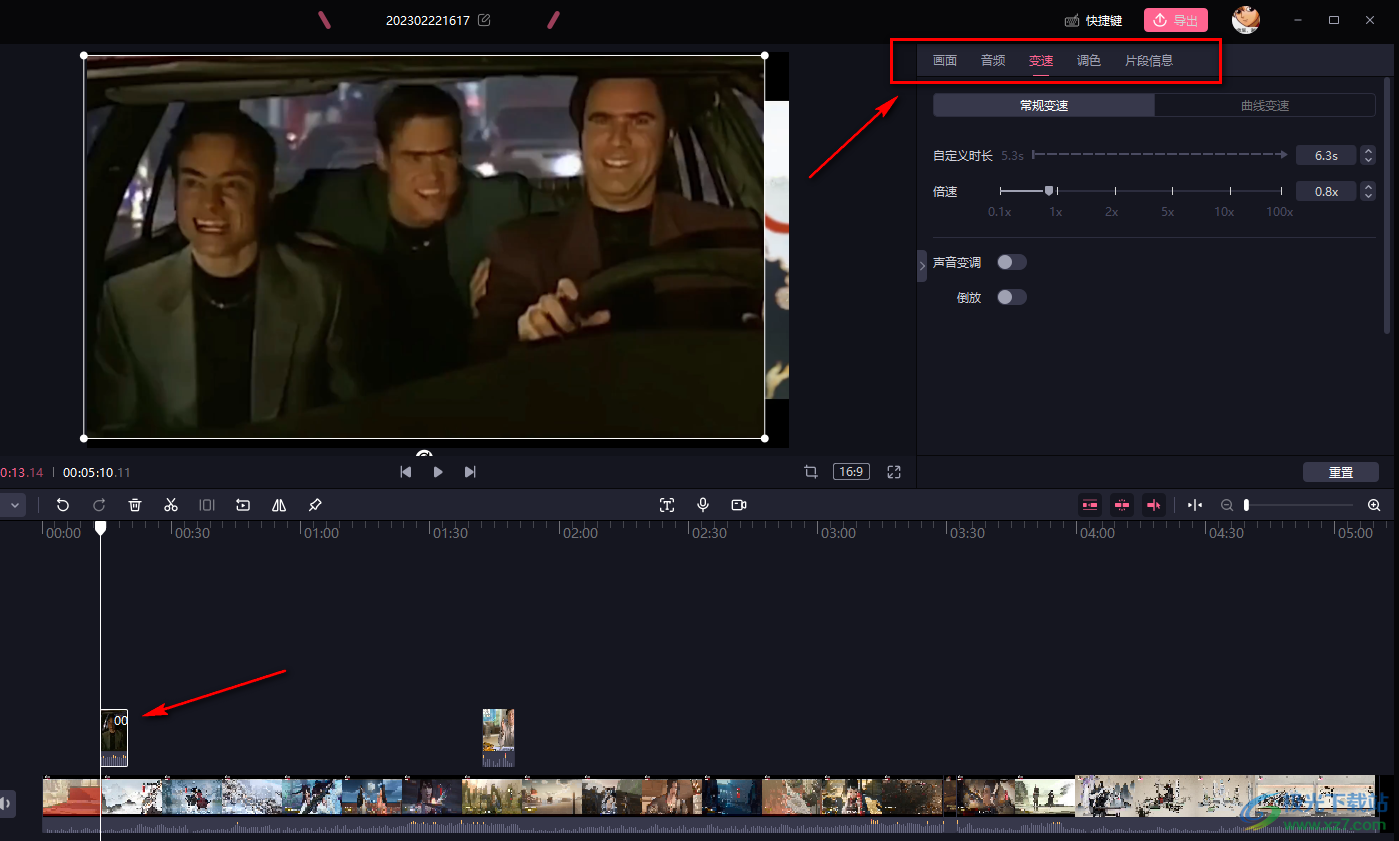
Task: Toggle the 声音变调 switch
Action: click(1012, 262)
